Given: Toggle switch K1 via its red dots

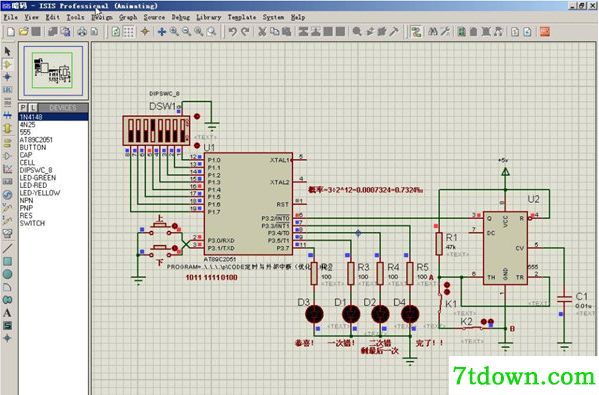Looking at the screenshot, I should coord(447,288).
